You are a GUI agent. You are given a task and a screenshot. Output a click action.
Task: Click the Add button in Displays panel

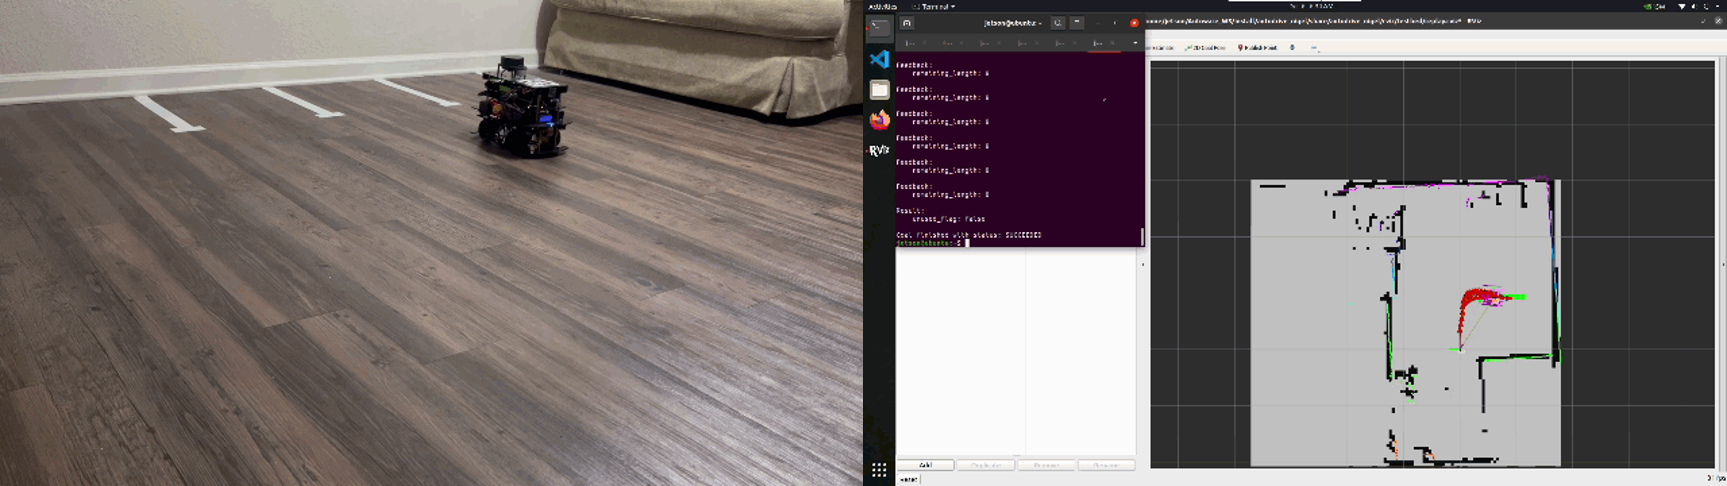[925, 465]
